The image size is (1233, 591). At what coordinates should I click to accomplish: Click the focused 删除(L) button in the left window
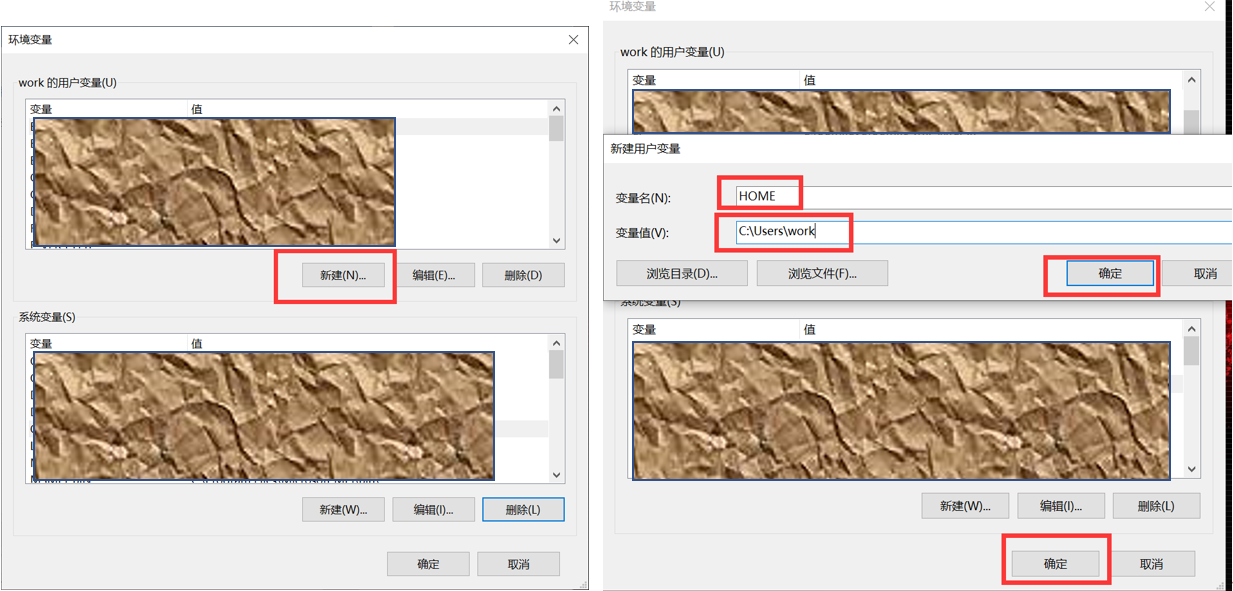[x=523, y=509]
